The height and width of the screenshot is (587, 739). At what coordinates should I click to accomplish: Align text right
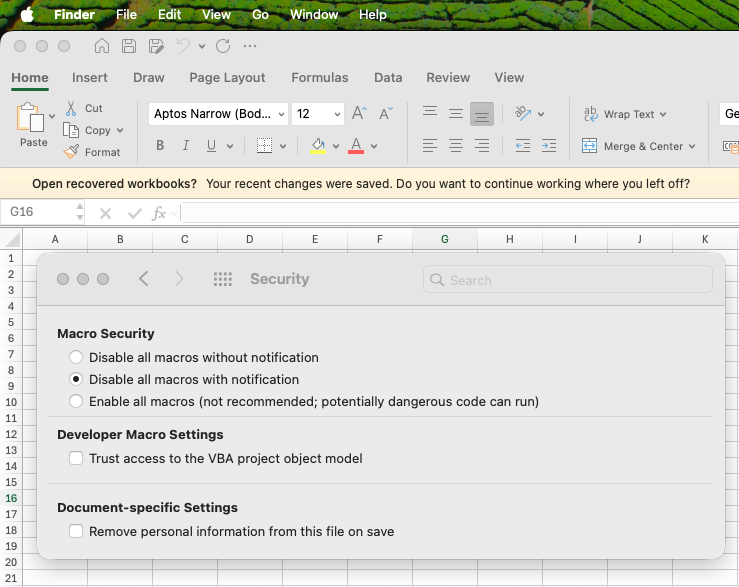point(482,146)
